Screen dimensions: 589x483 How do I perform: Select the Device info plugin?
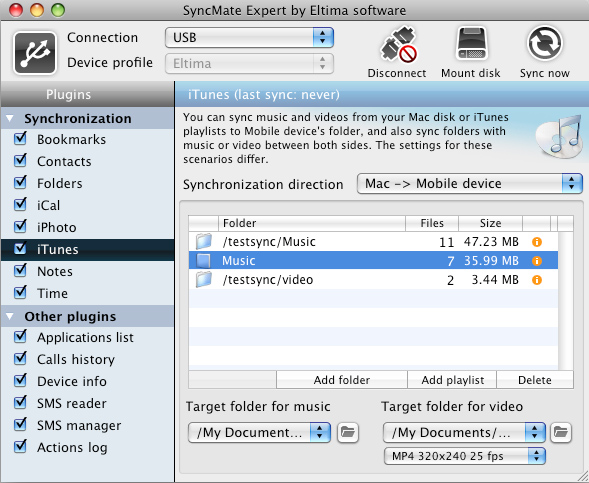tap(72, 382)
